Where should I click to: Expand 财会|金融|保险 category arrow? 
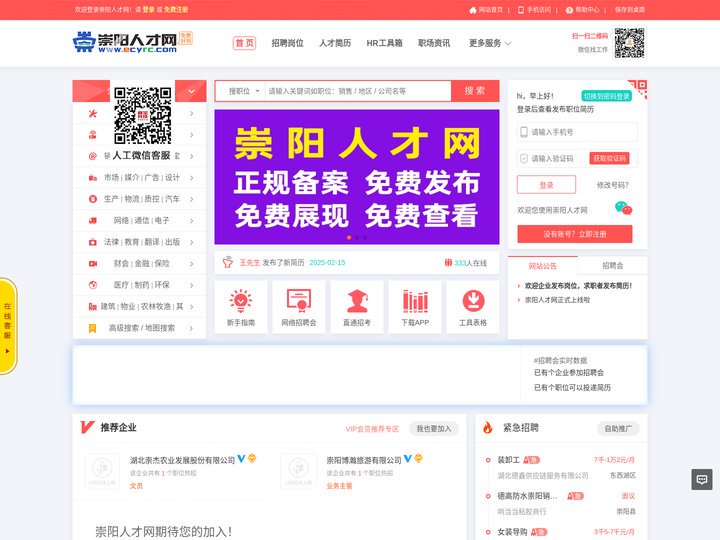pos(191,264)
